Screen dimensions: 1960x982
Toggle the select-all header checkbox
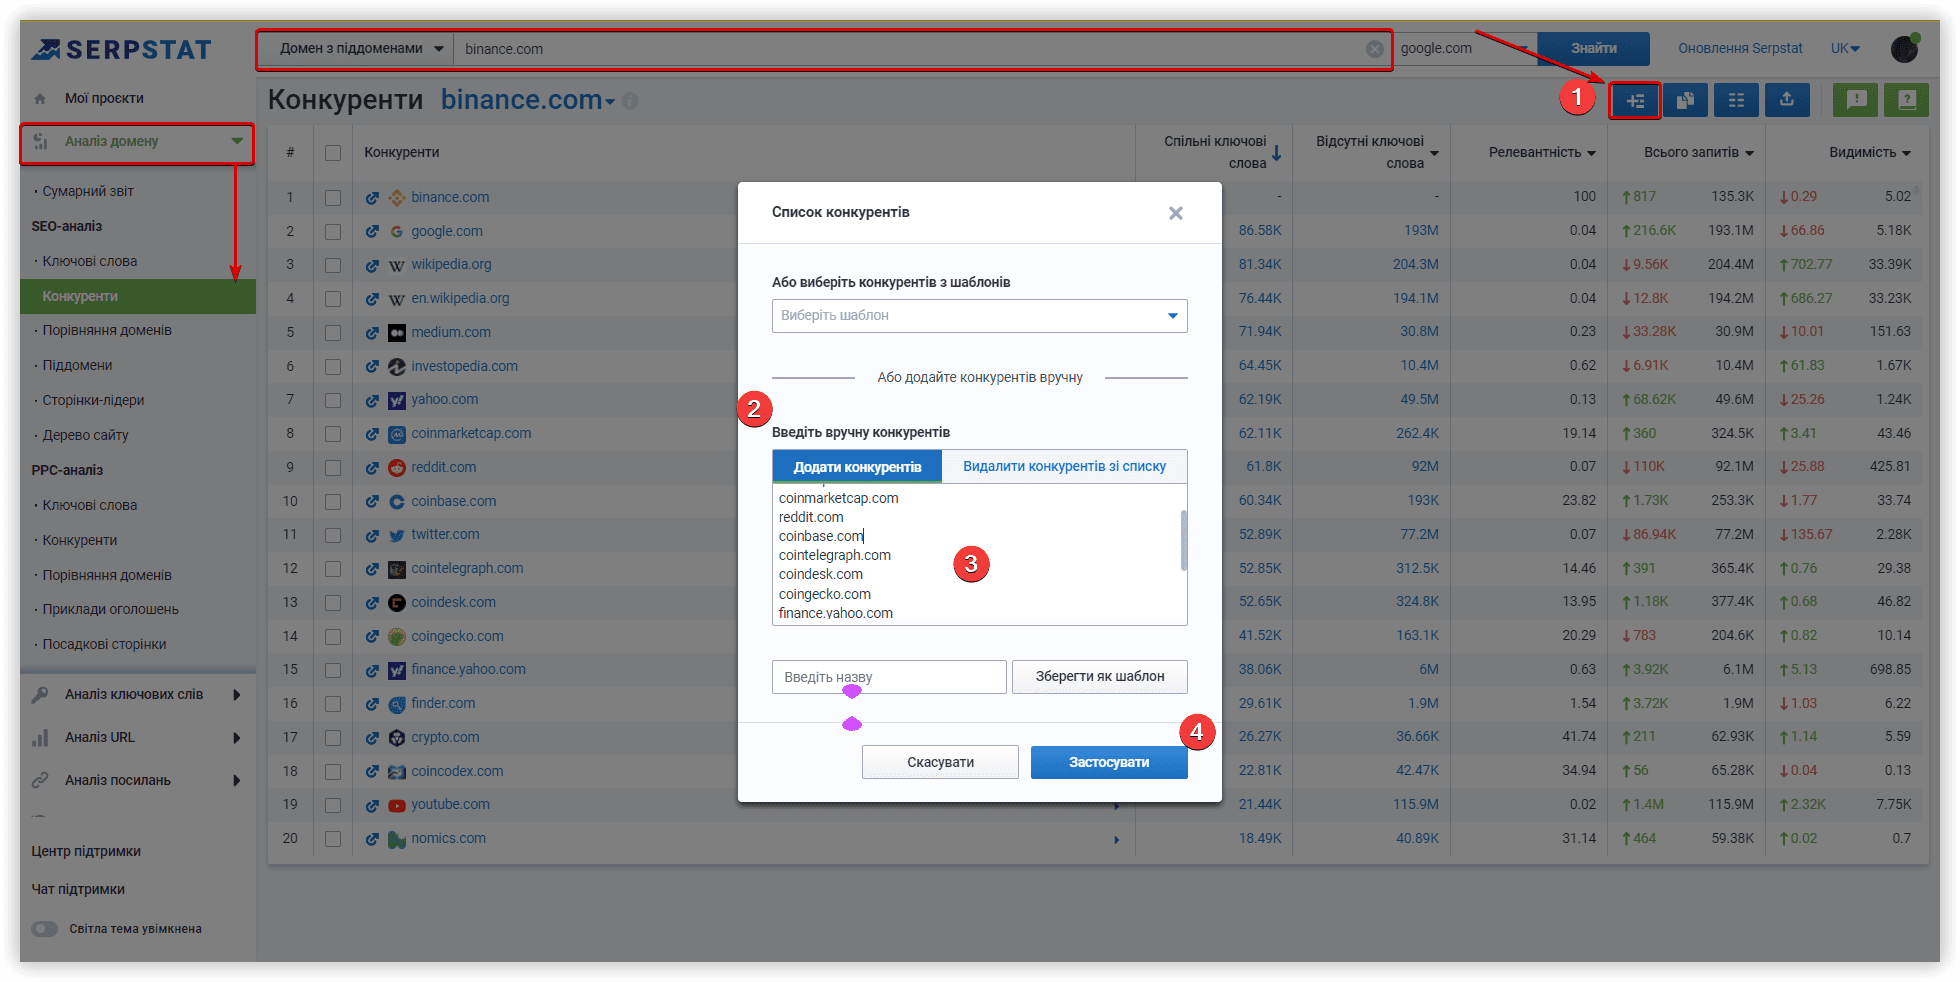333,153
